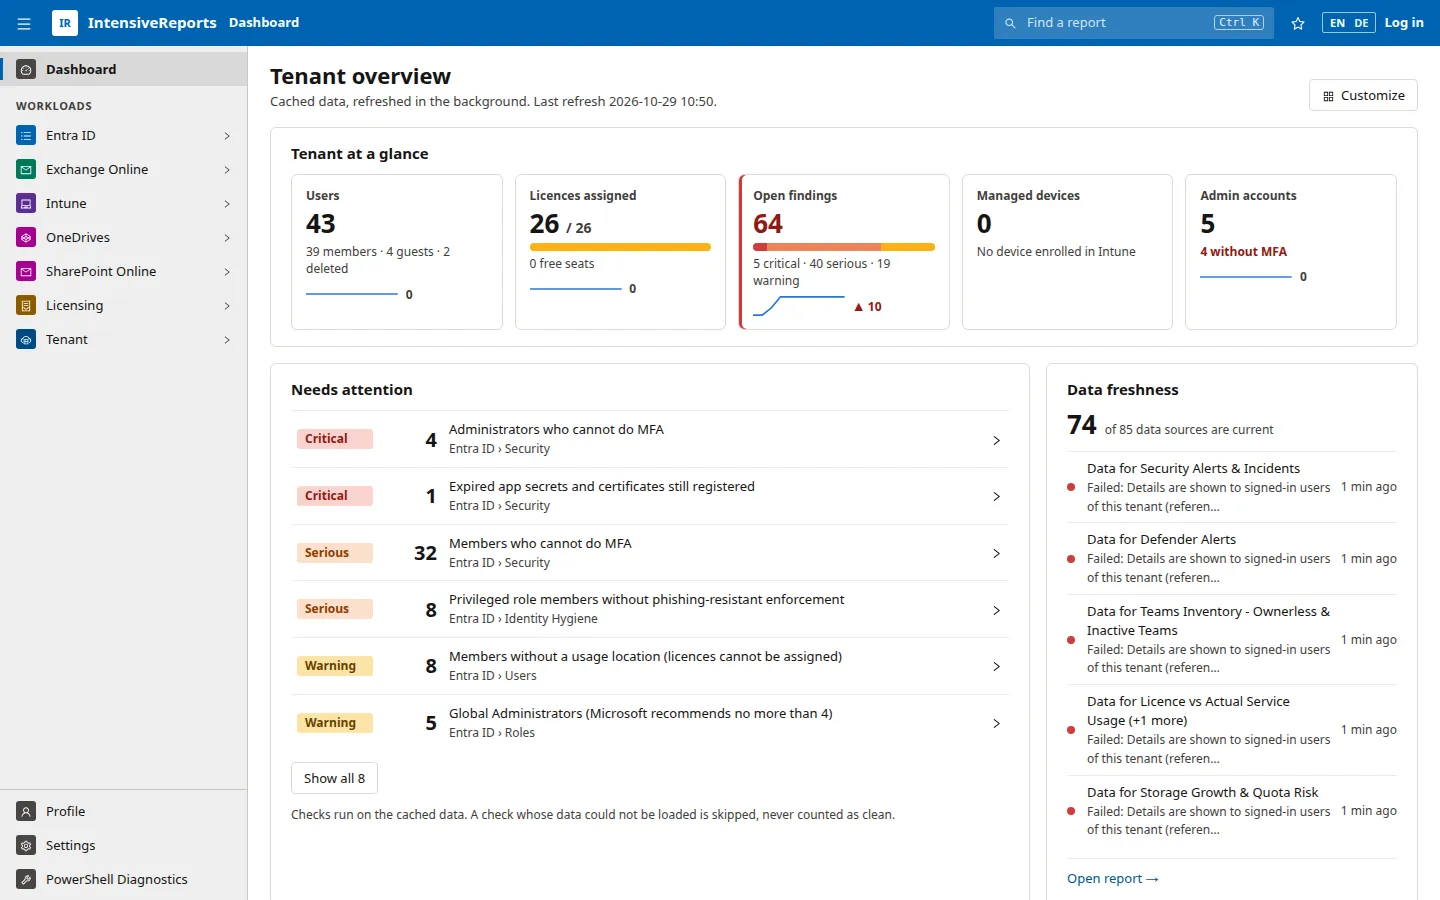Image resolution: width=1440 pixels, height=900 pixels.
Task: Open the Dashboard menu item
Action: 124,70
